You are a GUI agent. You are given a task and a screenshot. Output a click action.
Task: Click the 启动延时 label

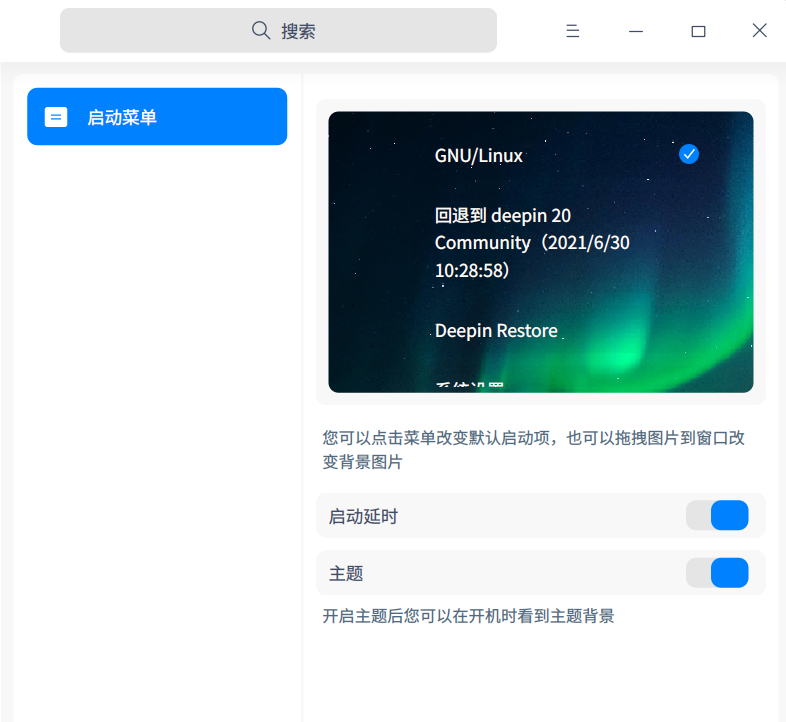click(x=363, y=516)
